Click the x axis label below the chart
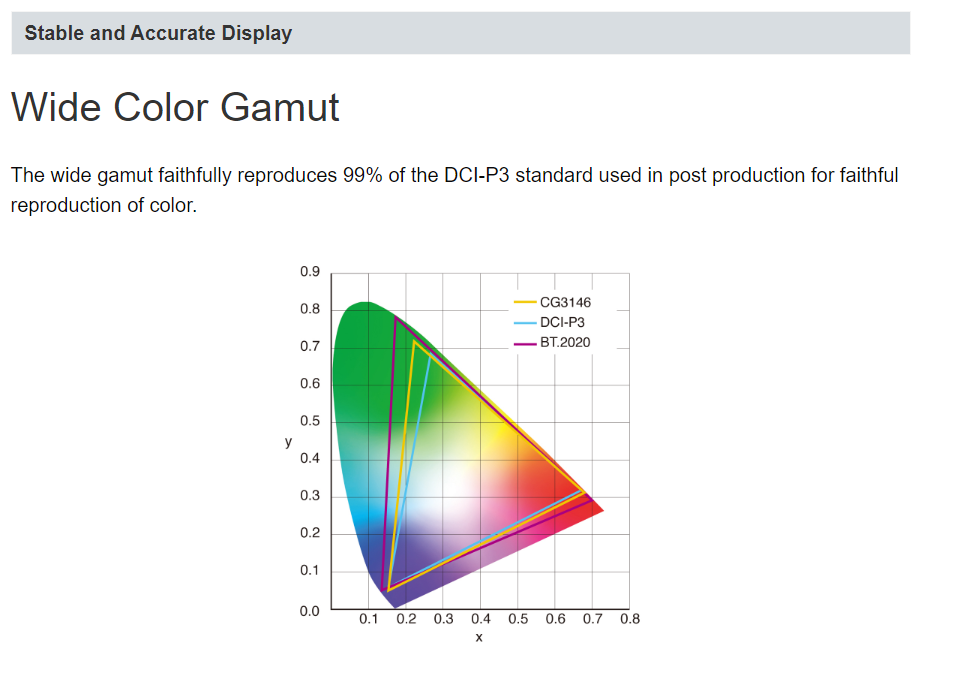The width and height of the screenshot is (958, 676). click(479, 637)
